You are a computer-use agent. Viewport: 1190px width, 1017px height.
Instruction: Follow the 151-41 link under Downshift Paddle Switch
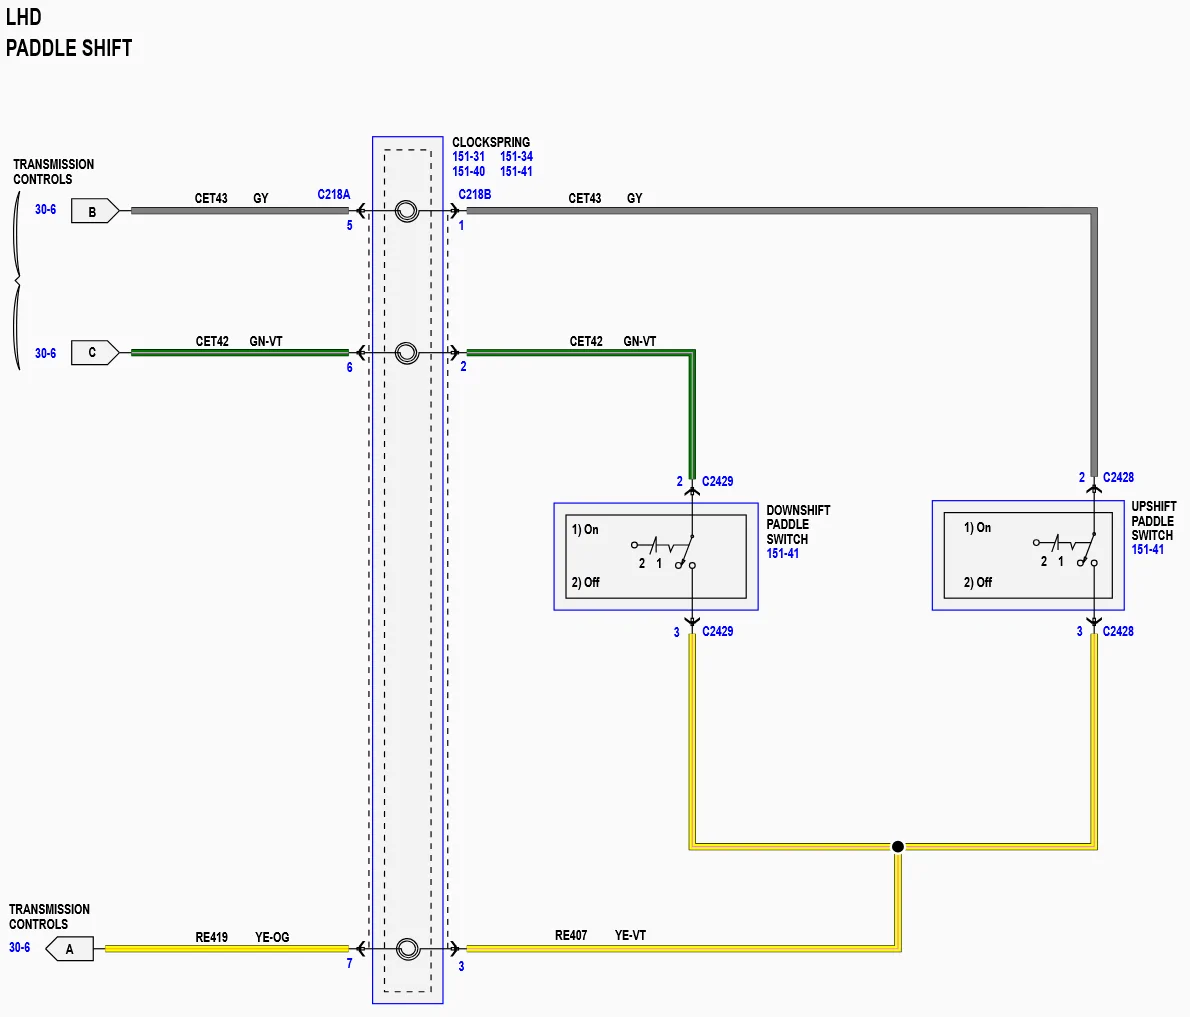[x=782, y=554]
